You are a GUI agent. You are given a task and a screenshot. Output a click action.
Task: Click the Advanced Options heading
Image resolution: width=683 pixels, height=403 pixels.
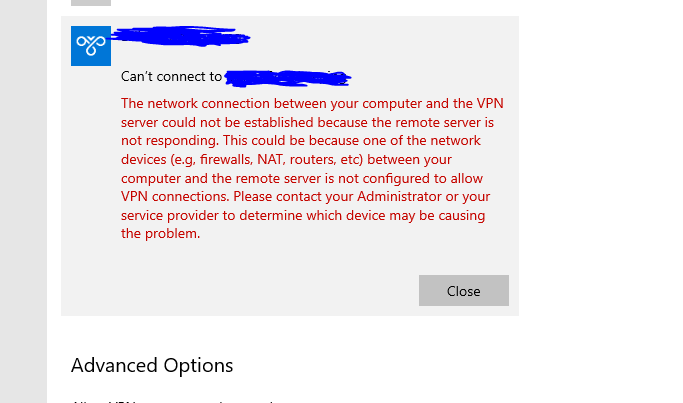152,365
